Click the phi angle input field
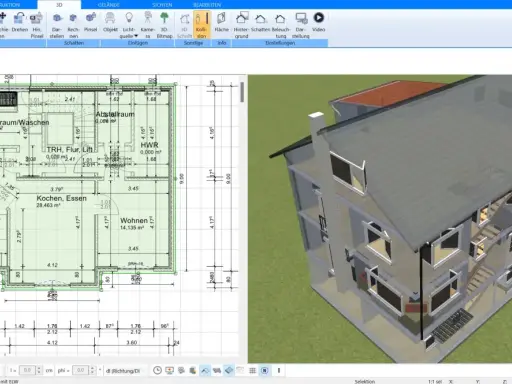 click(x=80, y=370)
